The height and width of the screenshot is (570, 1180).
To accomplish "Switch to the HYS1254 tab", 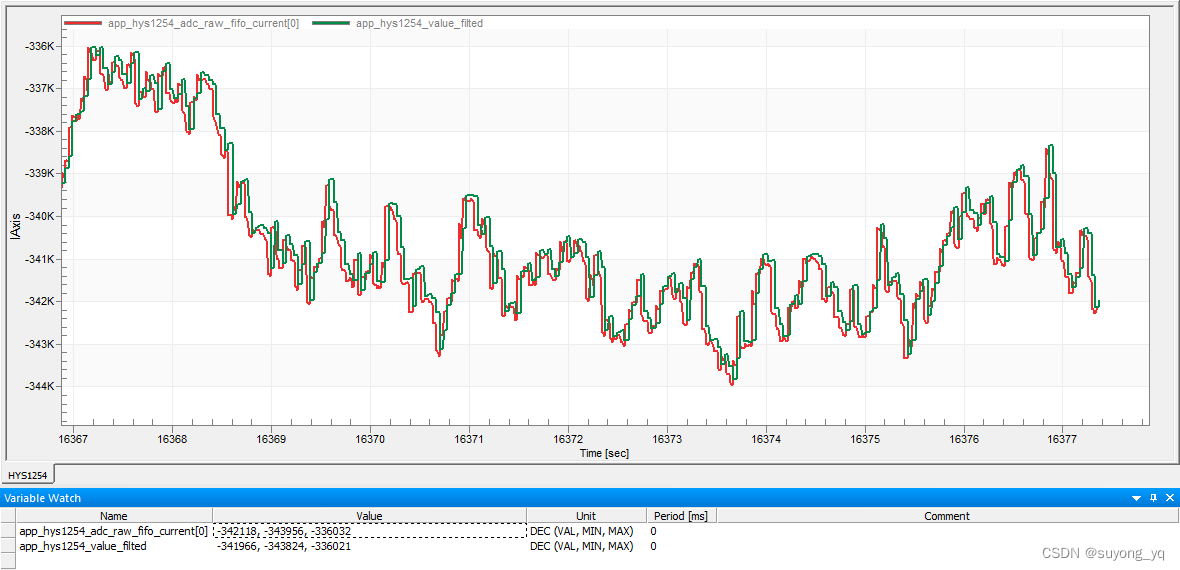I will (x=28, y=475).
